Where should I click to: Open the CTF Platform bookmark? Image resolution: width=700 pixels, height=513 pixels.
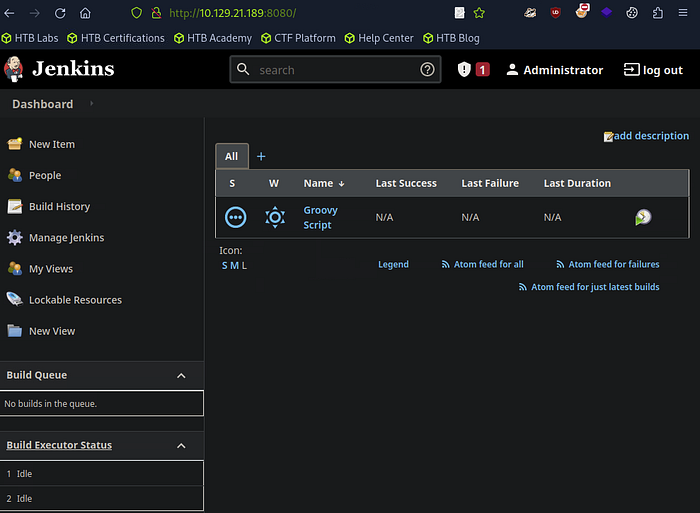[298, 38]
